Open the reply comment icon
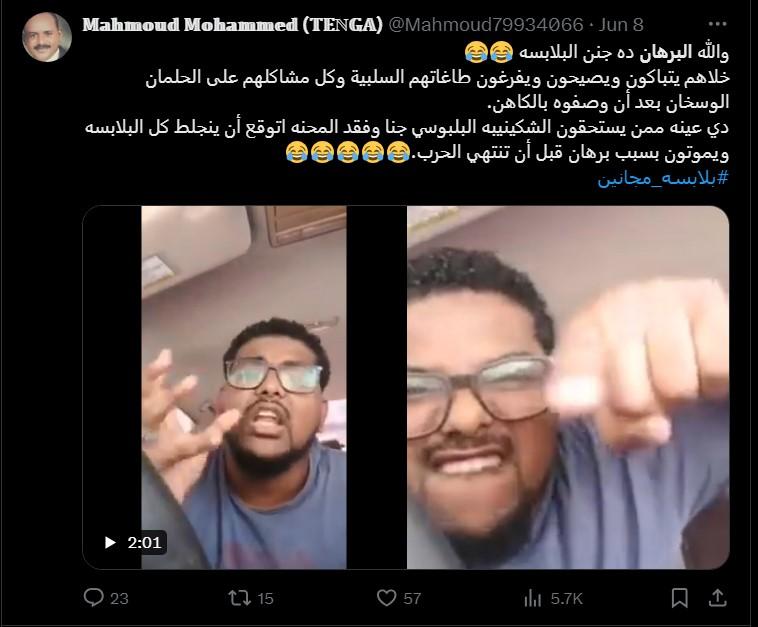The height and width of the screenshot is (627, 758). (x=93, y=598)
